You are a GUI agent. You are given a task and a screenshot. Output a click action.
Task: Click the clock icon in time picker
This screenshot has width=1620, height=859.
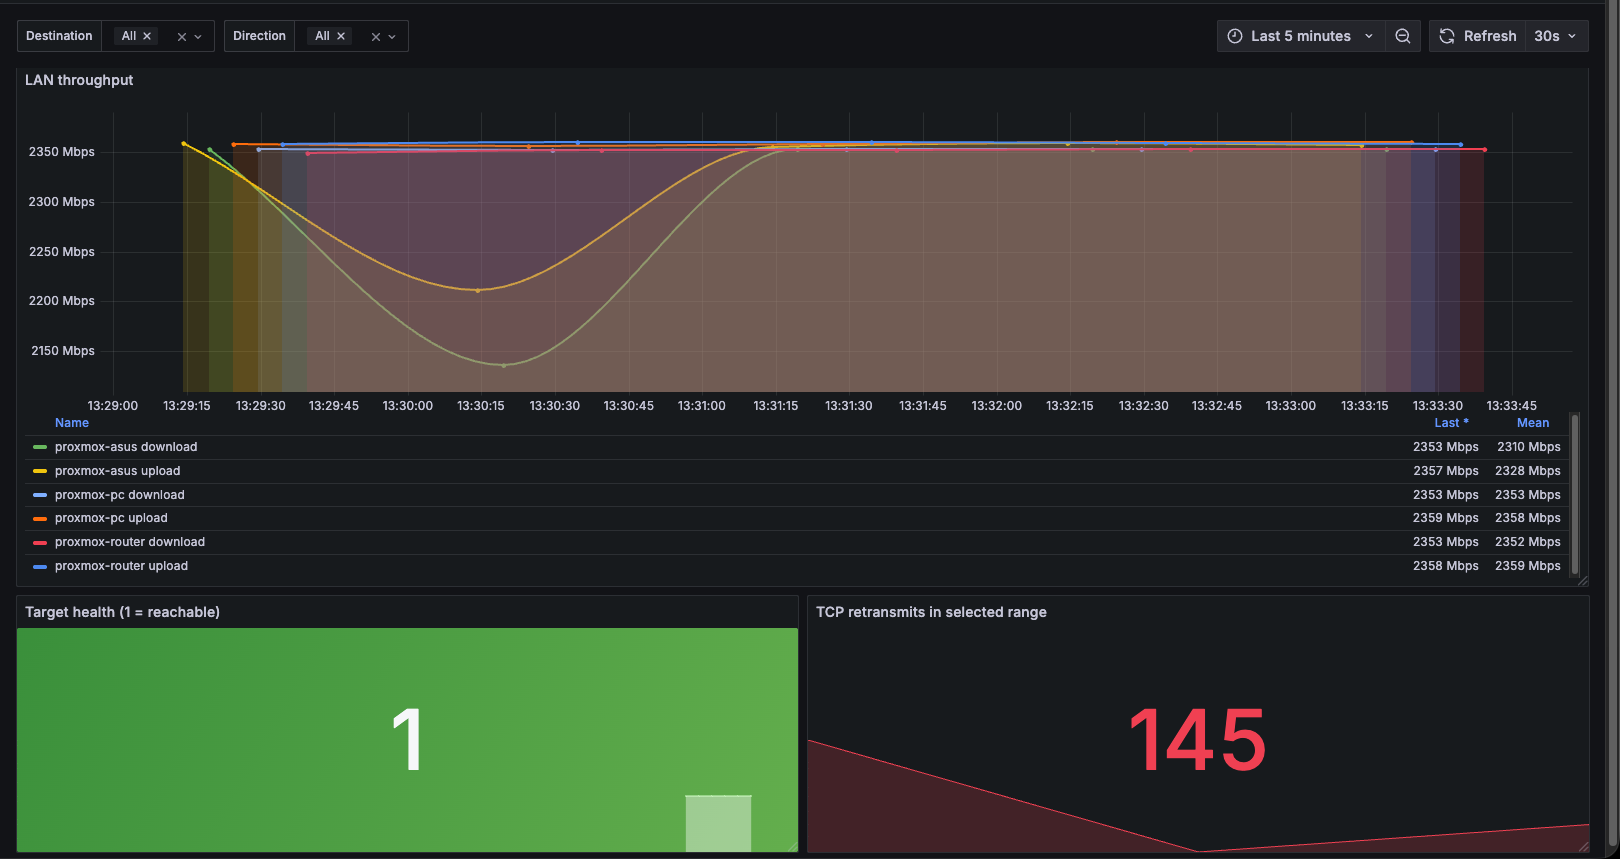click(1235, 36)
